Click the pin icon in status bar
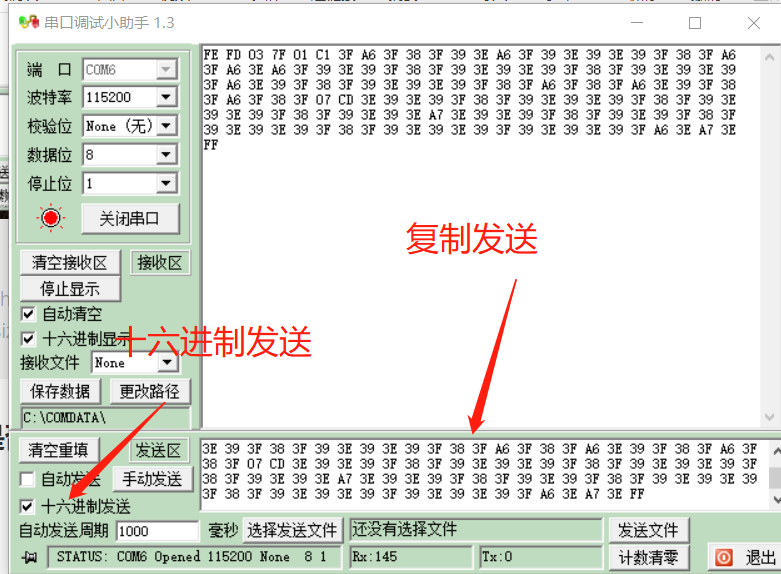This screenshot has width=781, height=574. (30, 558)
